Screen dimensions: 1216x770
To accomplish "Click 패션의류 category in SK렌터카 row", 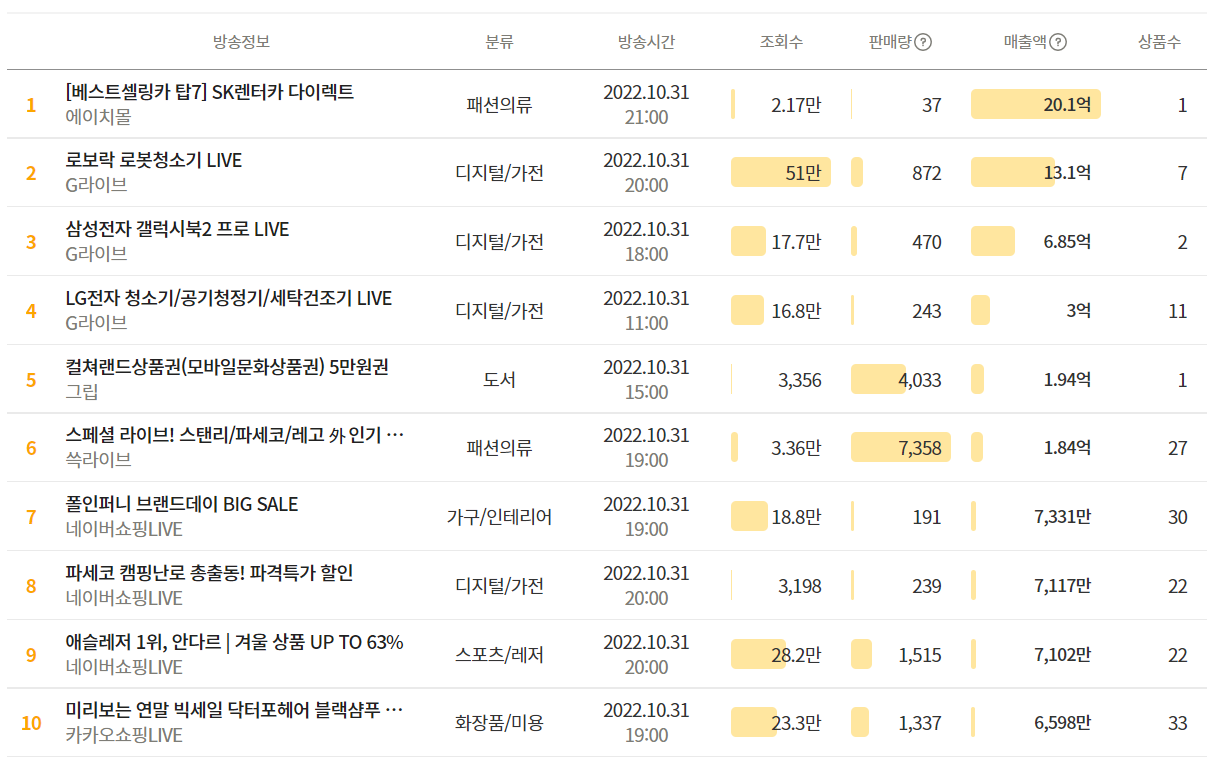I will point(499,104).
